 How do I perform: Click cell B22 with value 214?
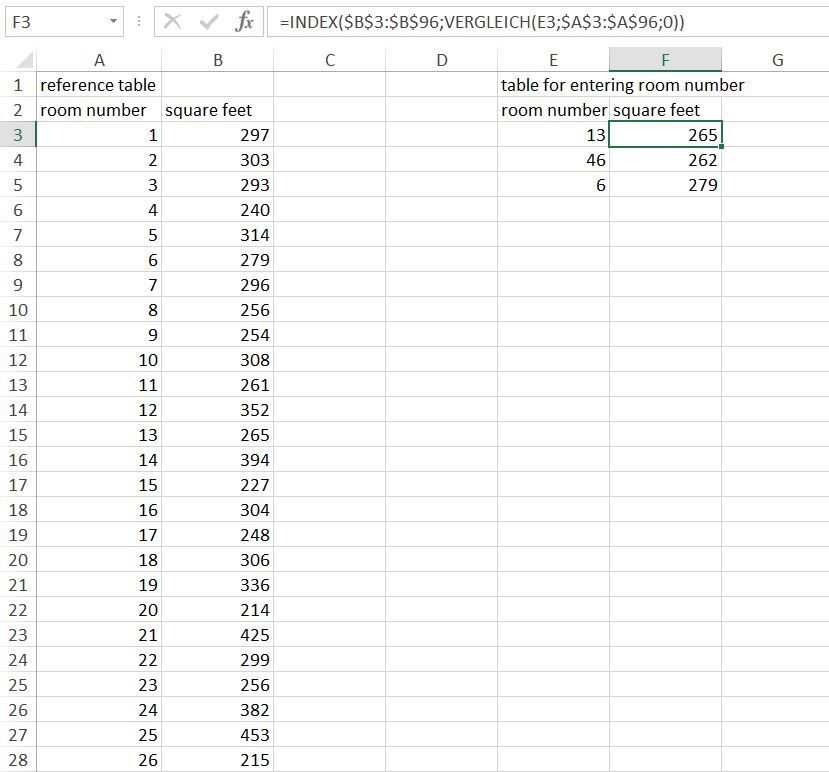coord(217,610)
